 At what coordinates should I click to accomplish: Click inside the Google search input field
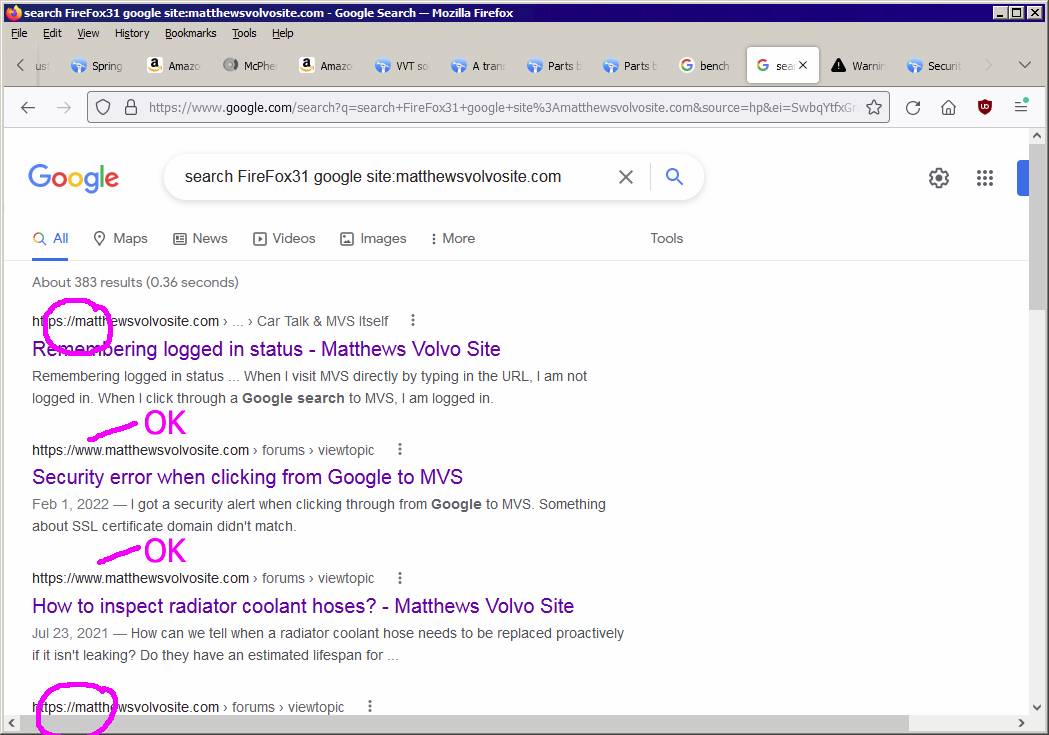400,176
